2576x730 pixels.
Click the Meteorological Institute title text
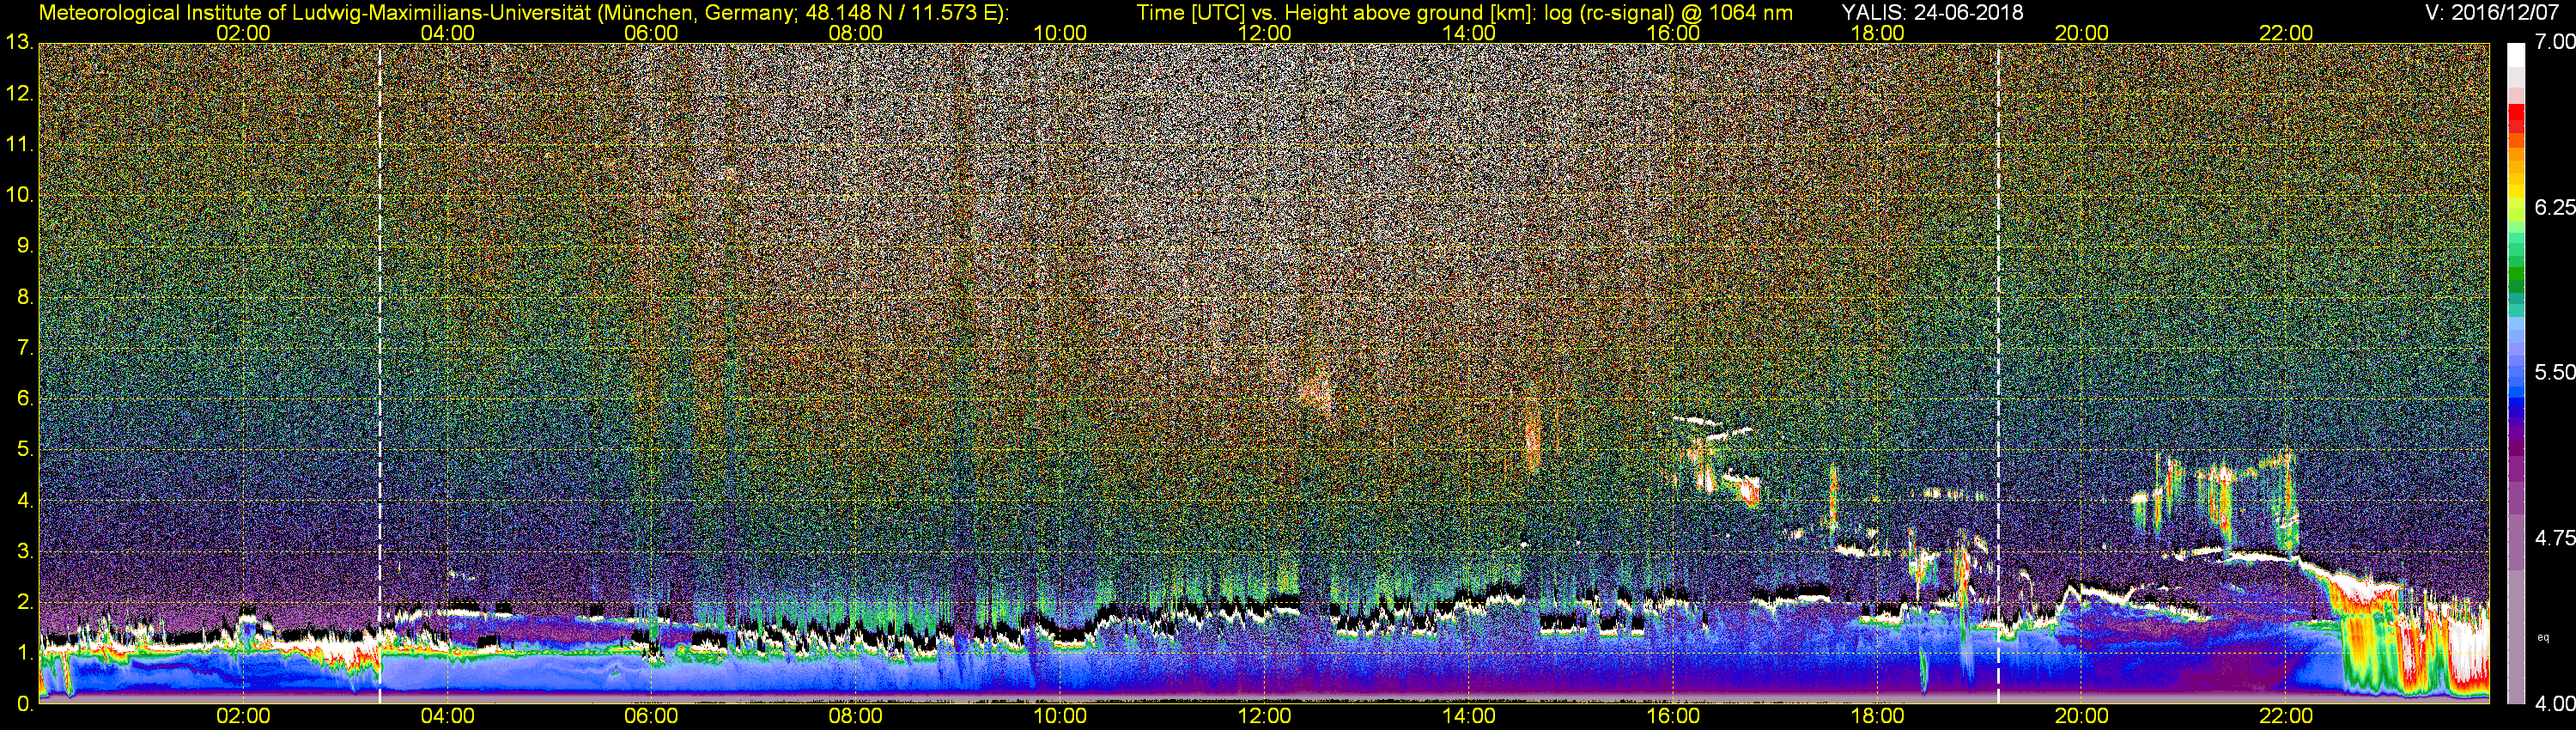point(524,13)
